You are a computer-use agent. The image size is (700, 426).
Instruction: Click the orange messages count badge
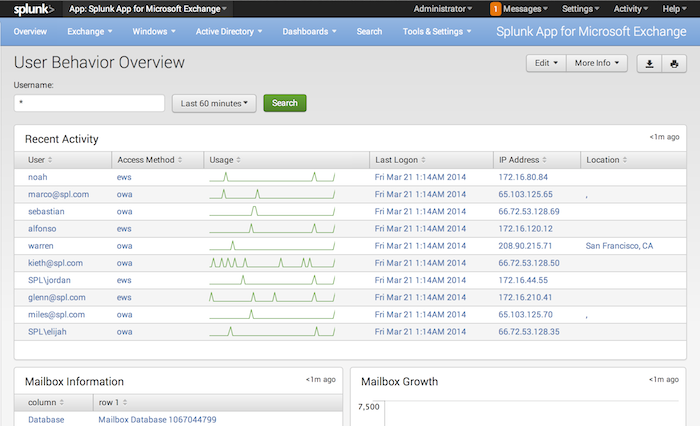[x=495, y=9]
